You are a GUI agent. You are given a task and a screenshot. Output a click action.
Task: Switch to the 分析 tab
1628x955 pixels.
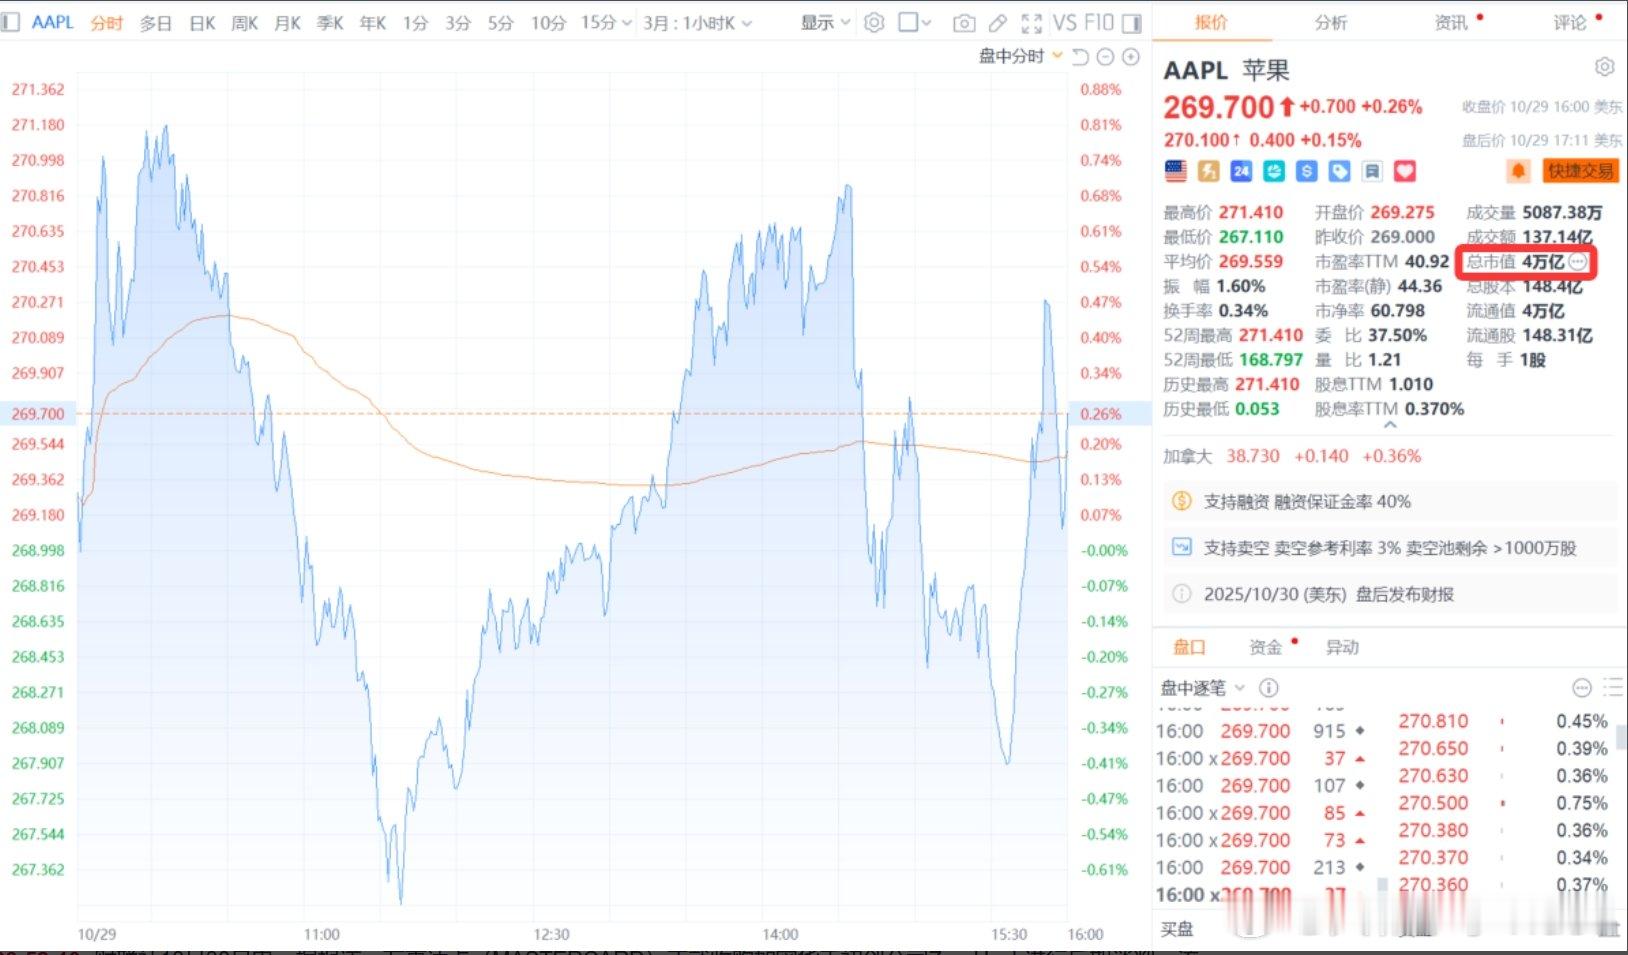point(1331,22)
